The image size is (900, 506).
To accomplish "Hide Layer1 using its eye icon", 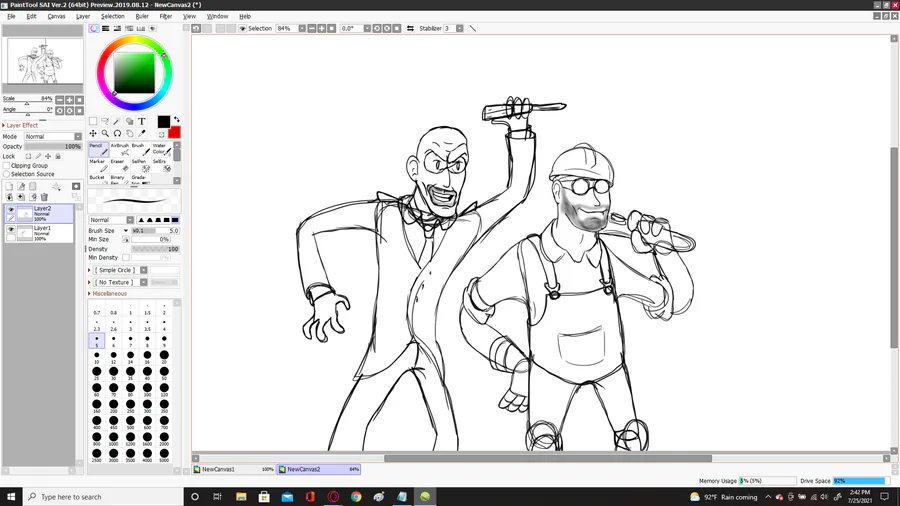I will click(11, 229).
